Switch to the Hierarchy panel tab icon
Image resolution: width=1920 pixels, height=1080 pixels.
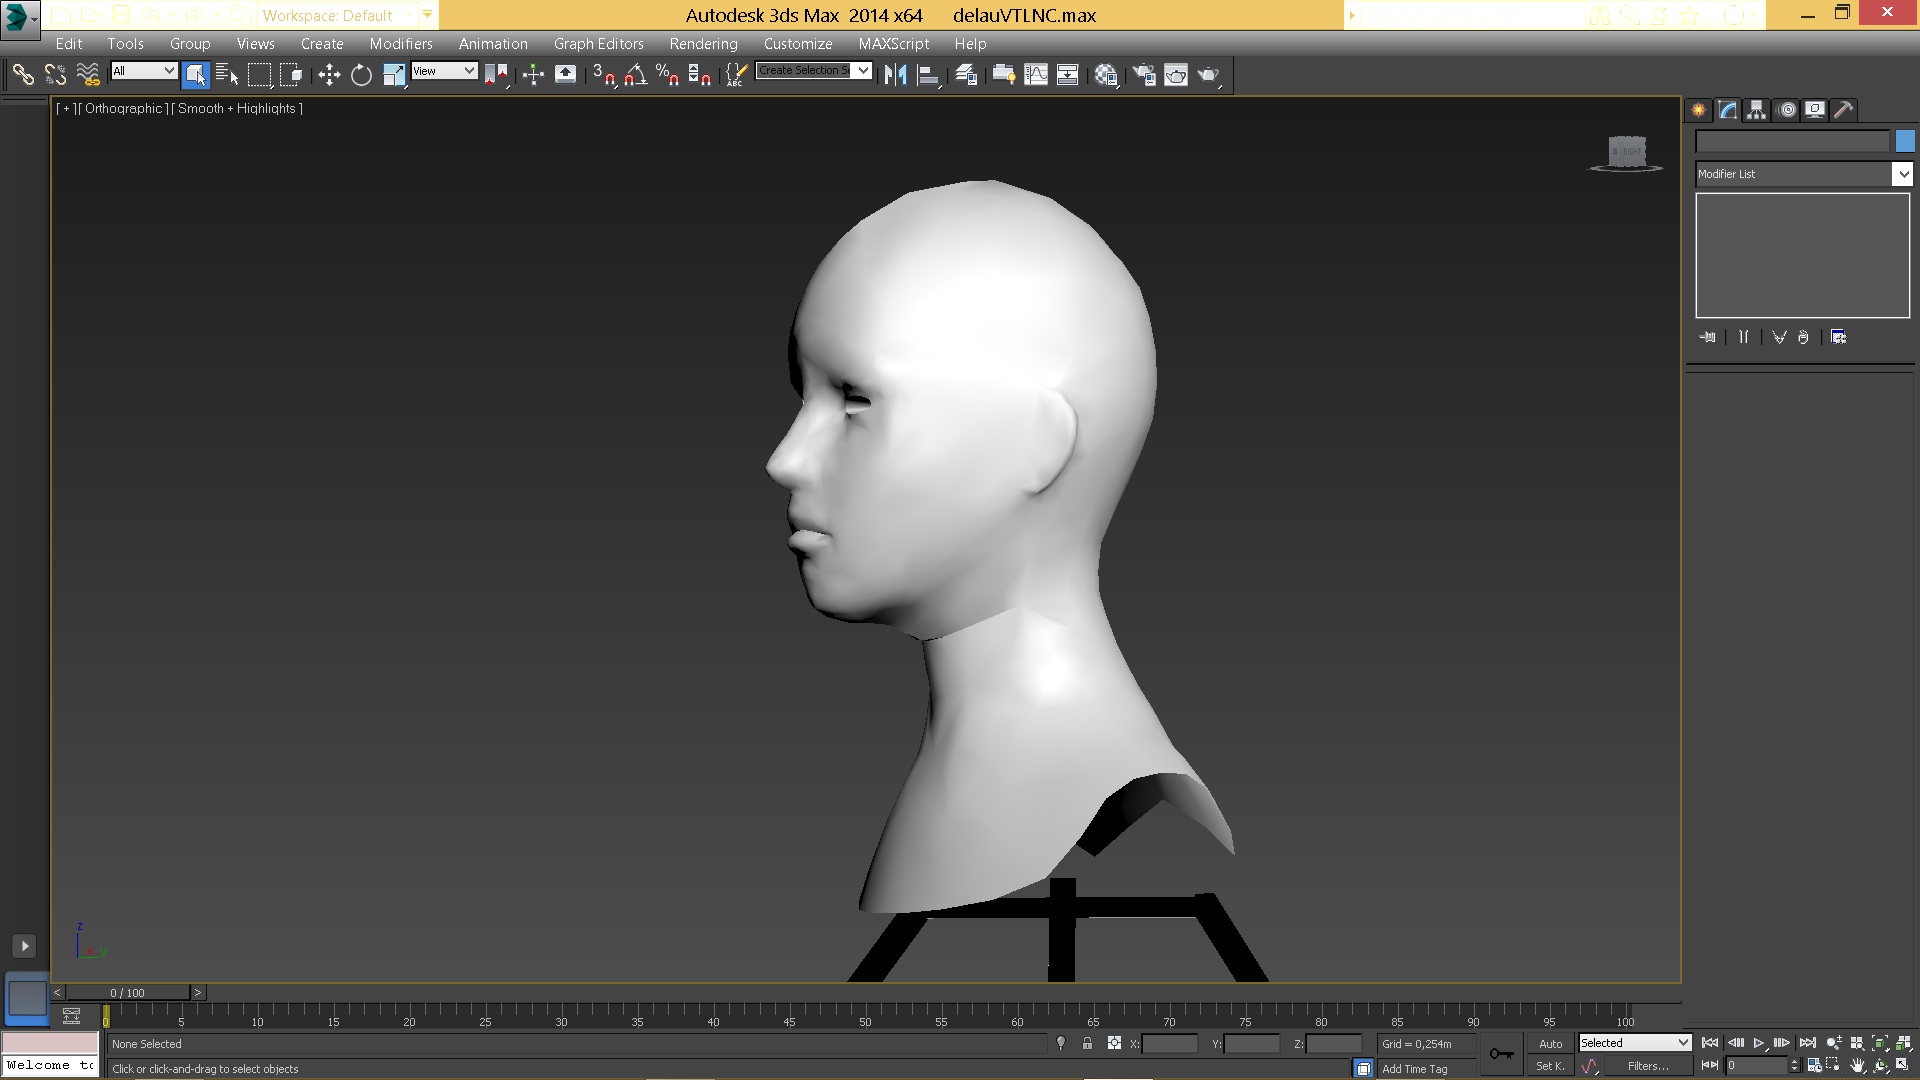pos(1756,110)
